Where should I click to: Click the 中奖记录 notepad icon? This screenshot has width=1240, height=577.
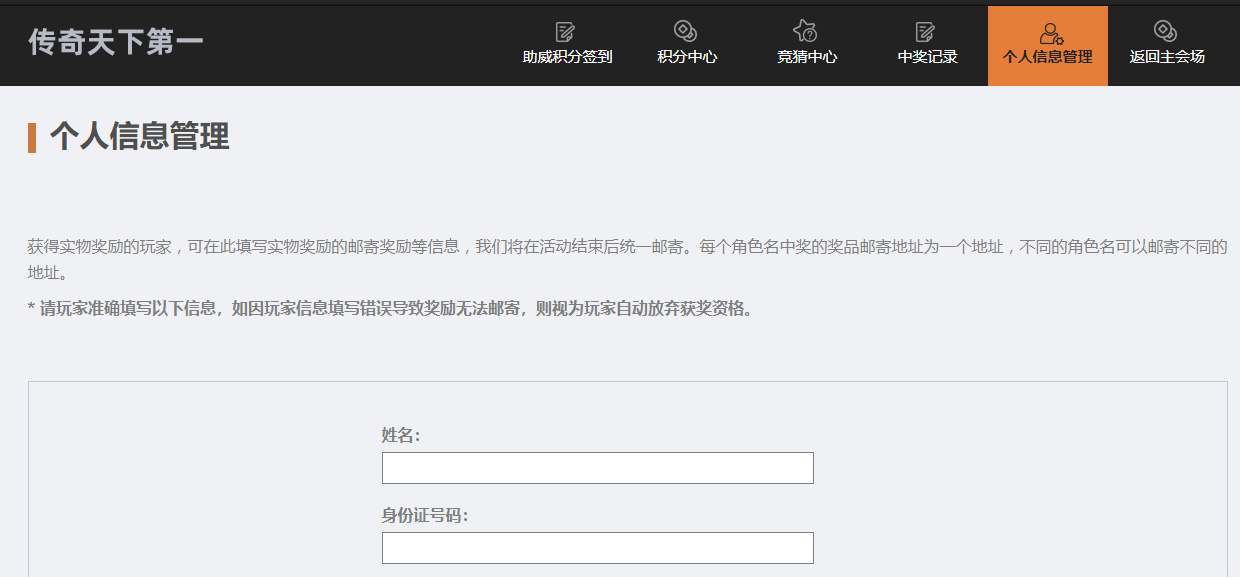click(926, 32)
